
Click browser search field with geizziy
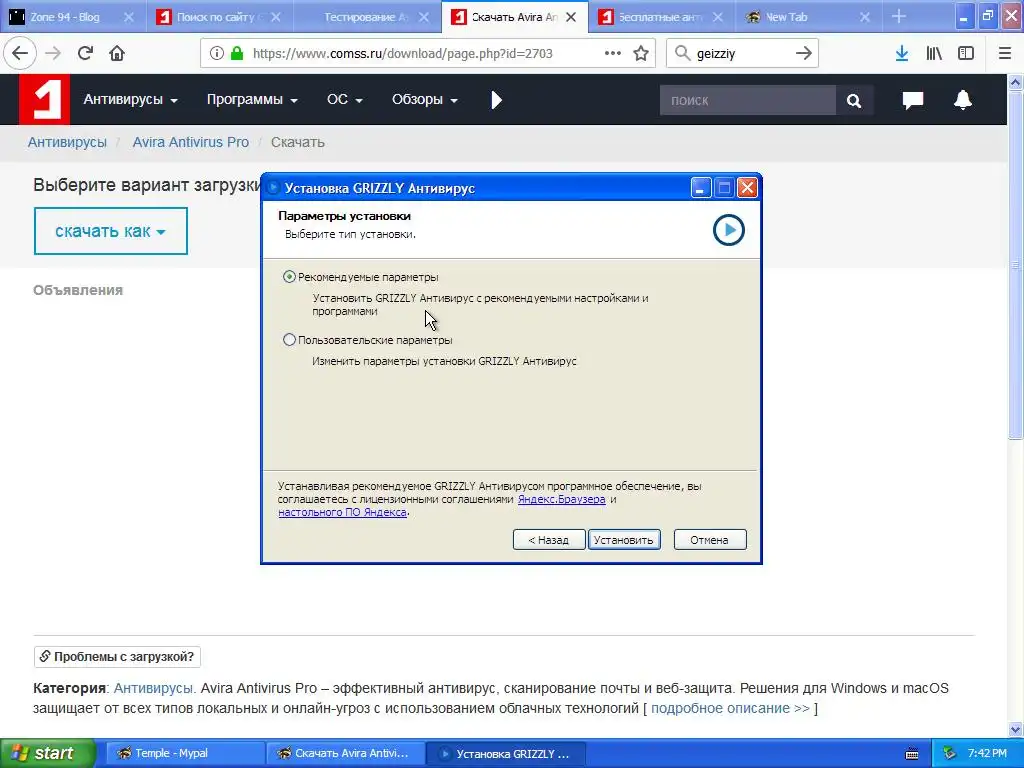tap(741, 53)
